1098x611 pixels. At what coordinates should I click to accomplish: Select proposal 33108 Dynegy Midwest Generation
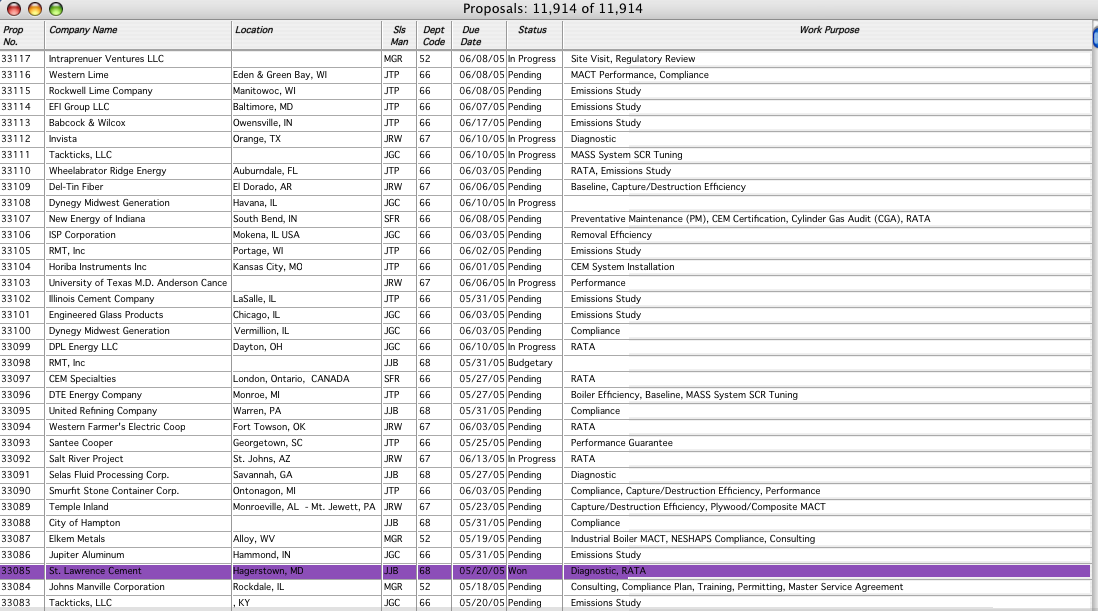(16, 203)
